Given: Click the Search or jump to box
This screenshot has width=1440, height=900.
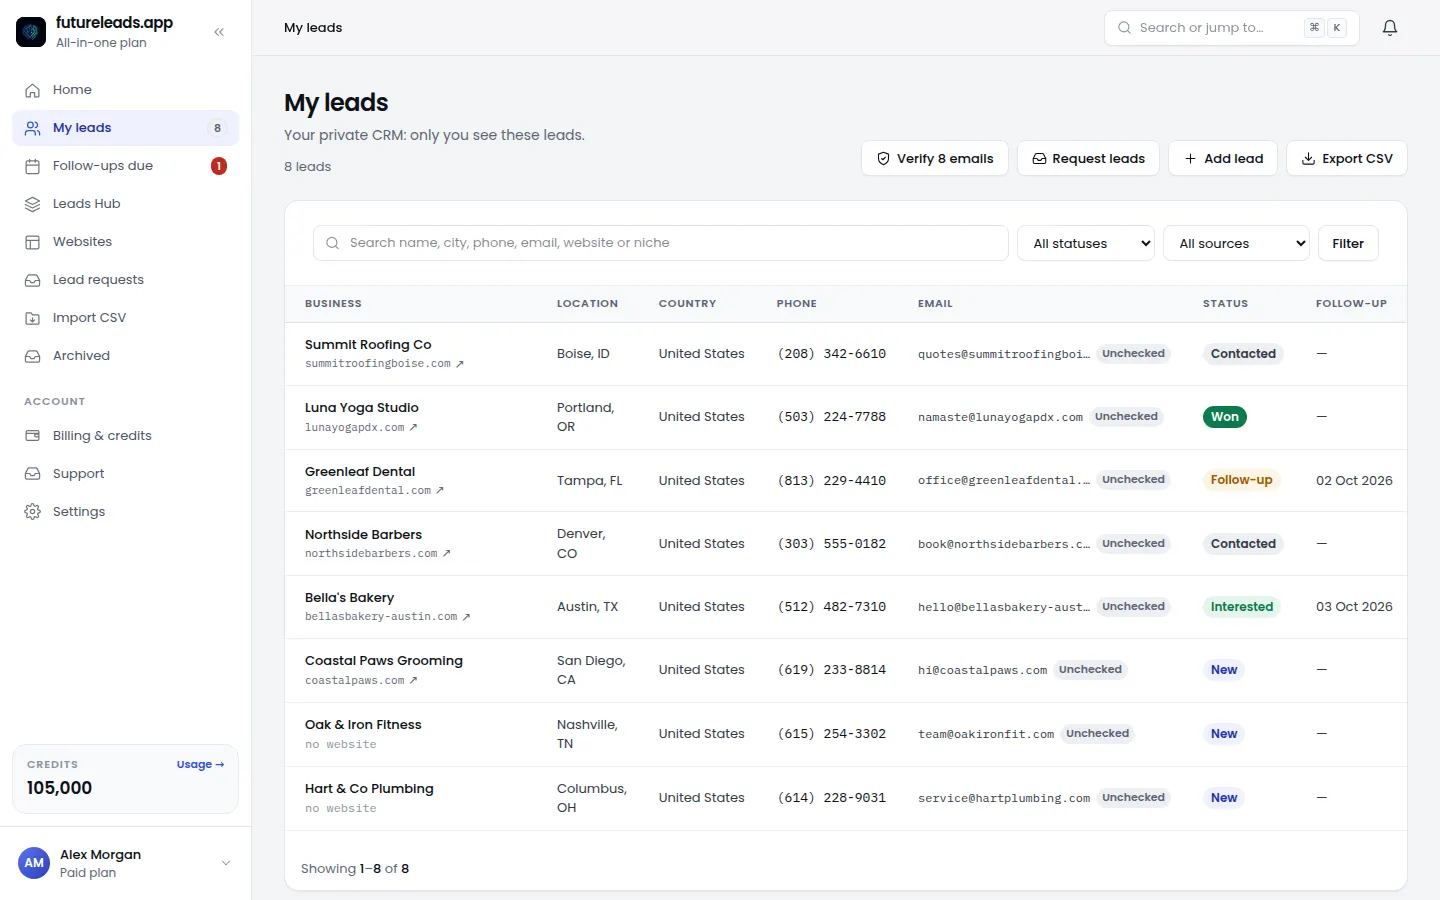Looking at the screenshot, I should [x=1232, y=28].
